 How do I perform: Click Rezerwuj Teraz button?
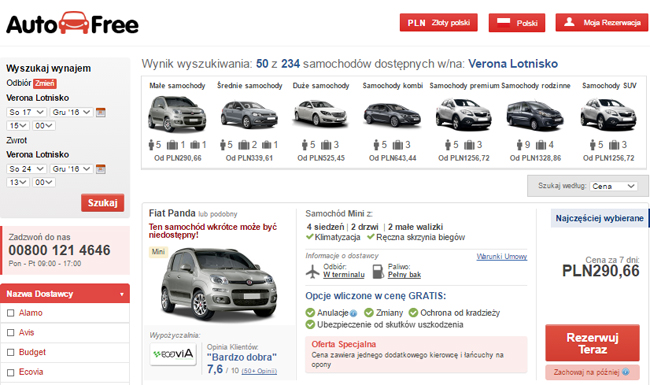pos(592,343)
